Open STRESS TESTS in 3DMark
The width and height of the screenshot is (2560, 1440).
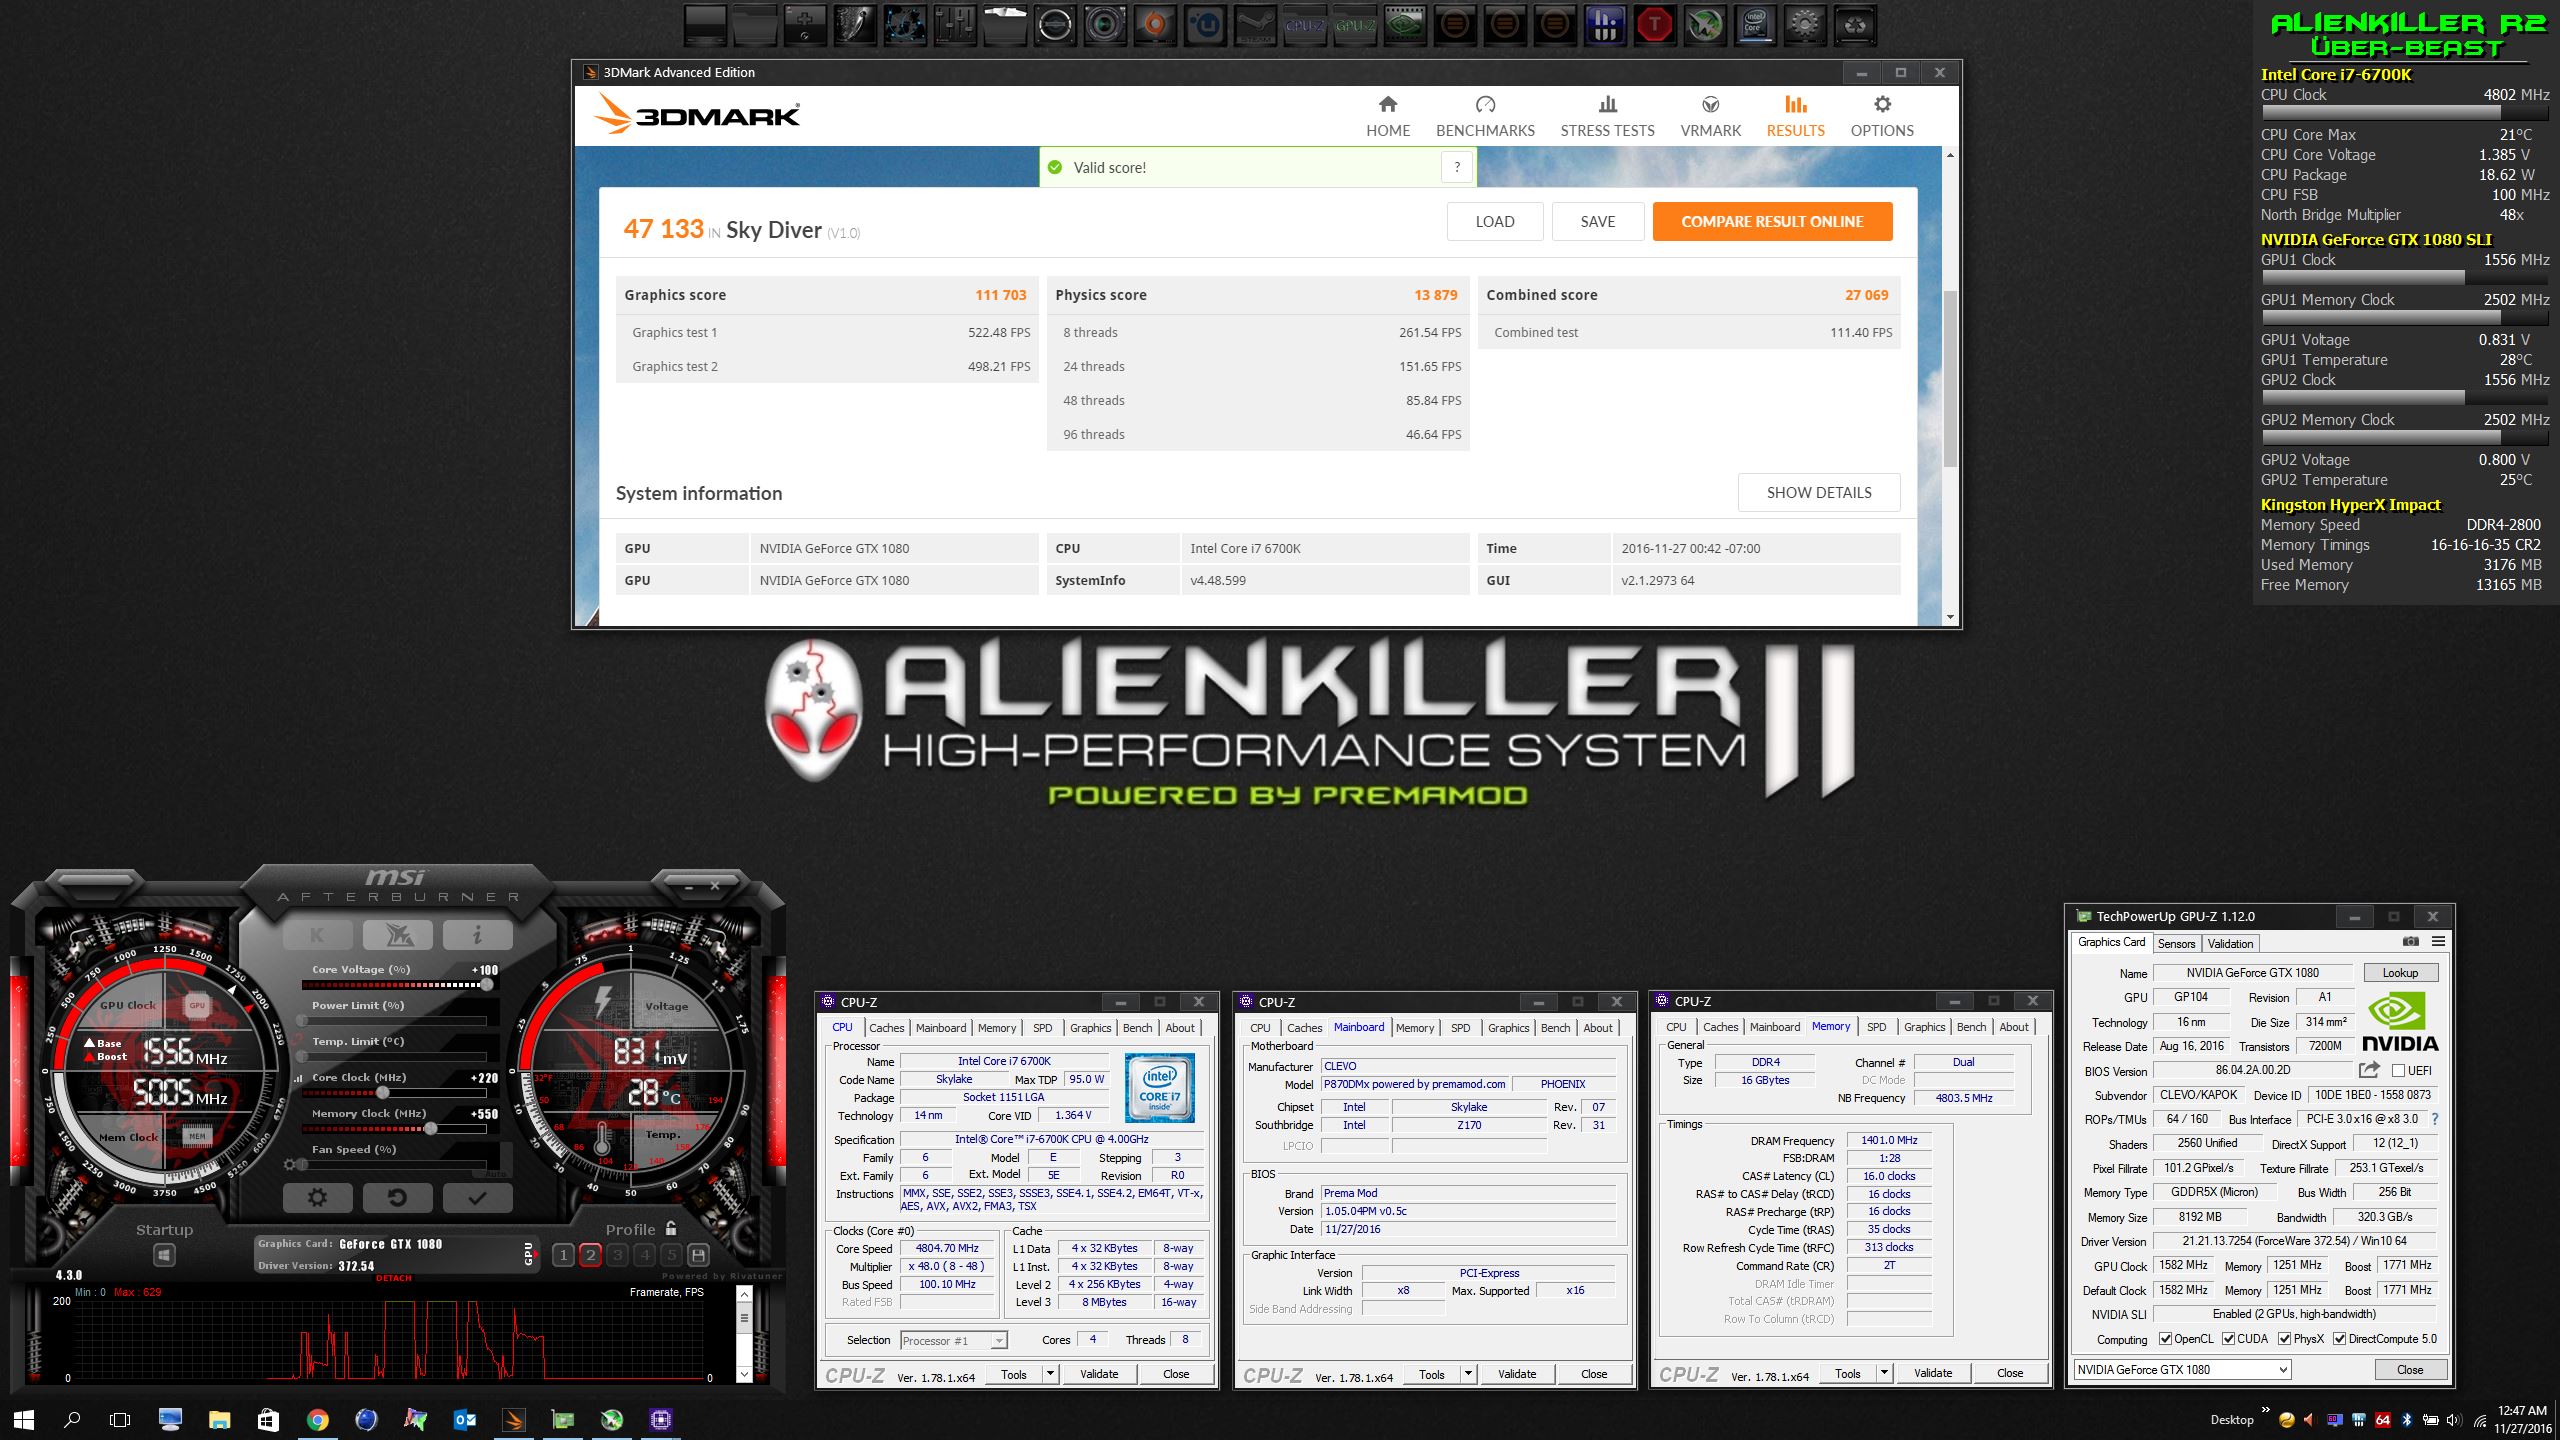[1607, 116]
